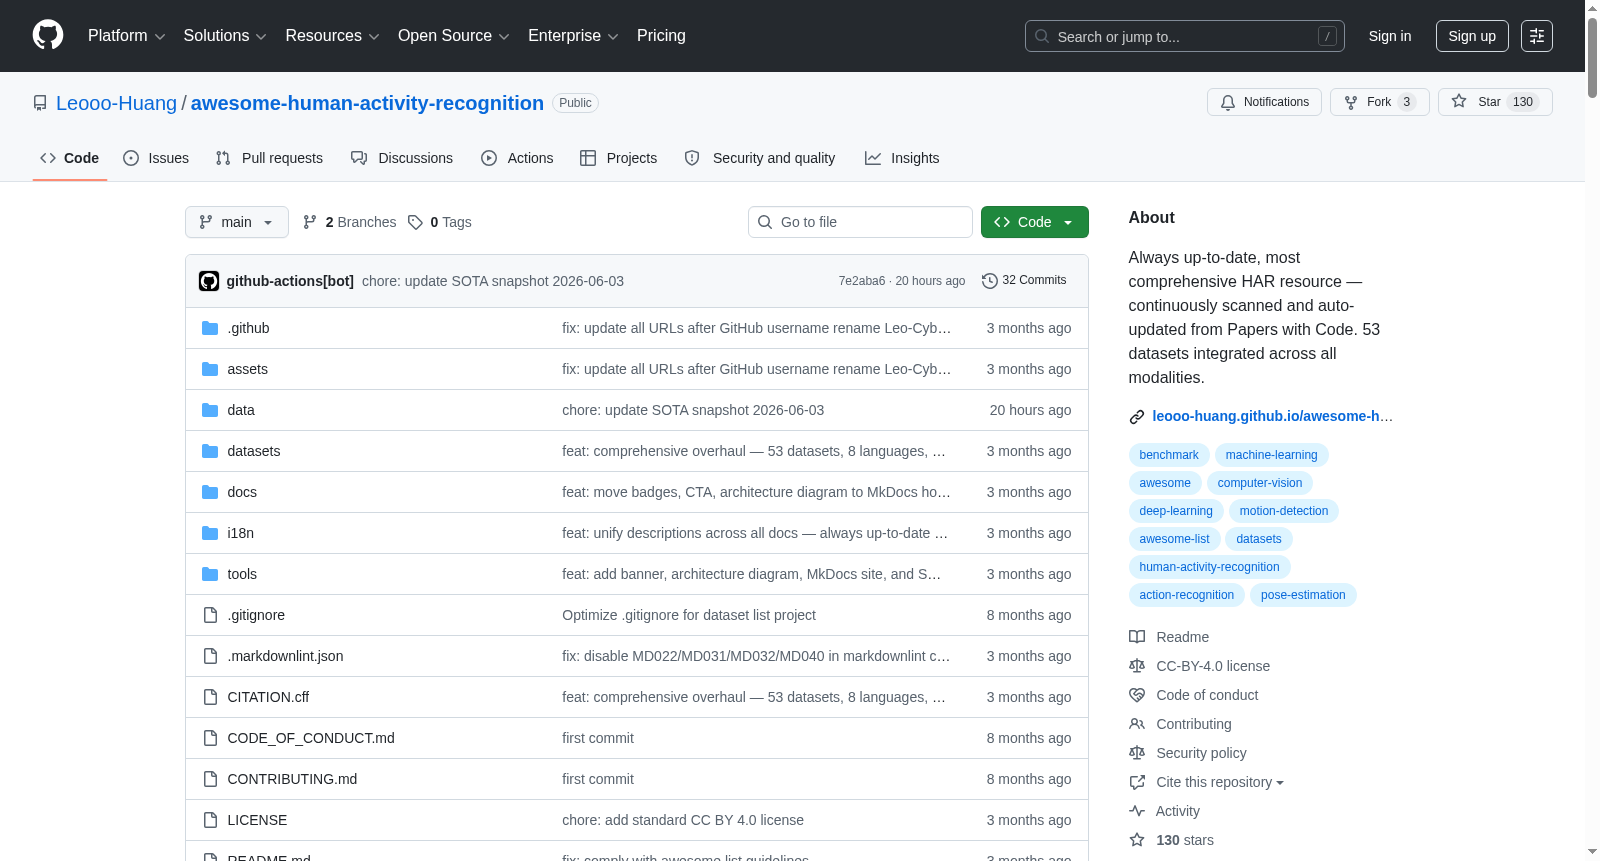Switch to the Issues tab

pyautogui.click(x=156, y=158)
